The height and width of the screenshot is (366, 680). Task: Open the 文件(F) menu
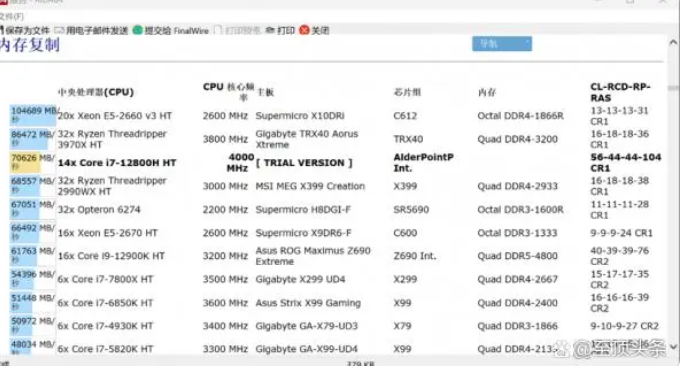12,16
